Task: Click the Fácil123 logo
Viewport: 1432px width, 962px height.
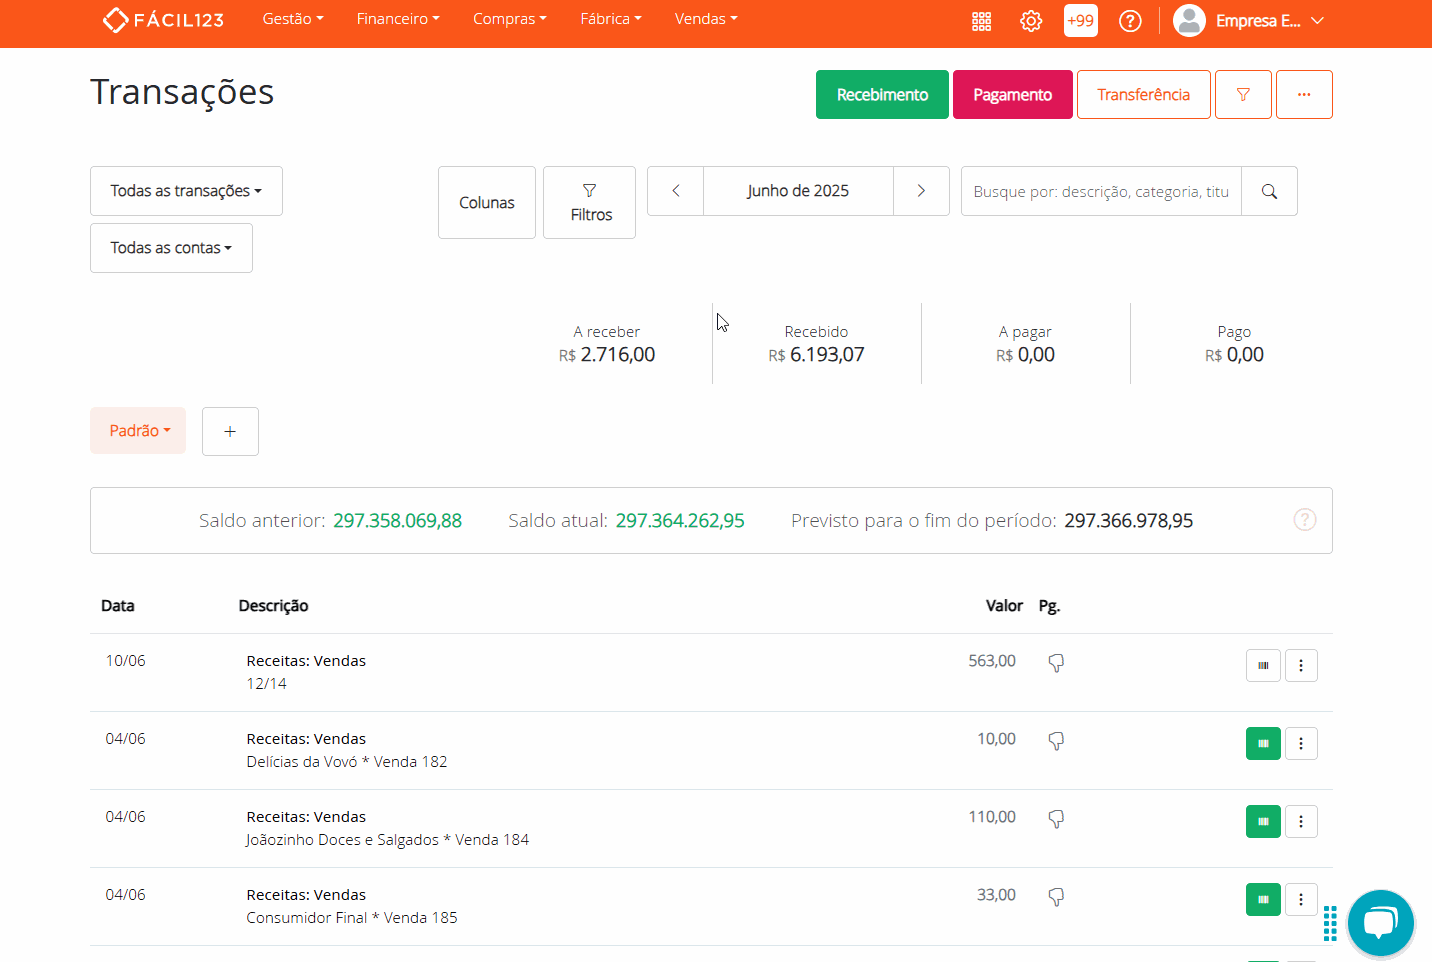Action: (x=163, y=20)
